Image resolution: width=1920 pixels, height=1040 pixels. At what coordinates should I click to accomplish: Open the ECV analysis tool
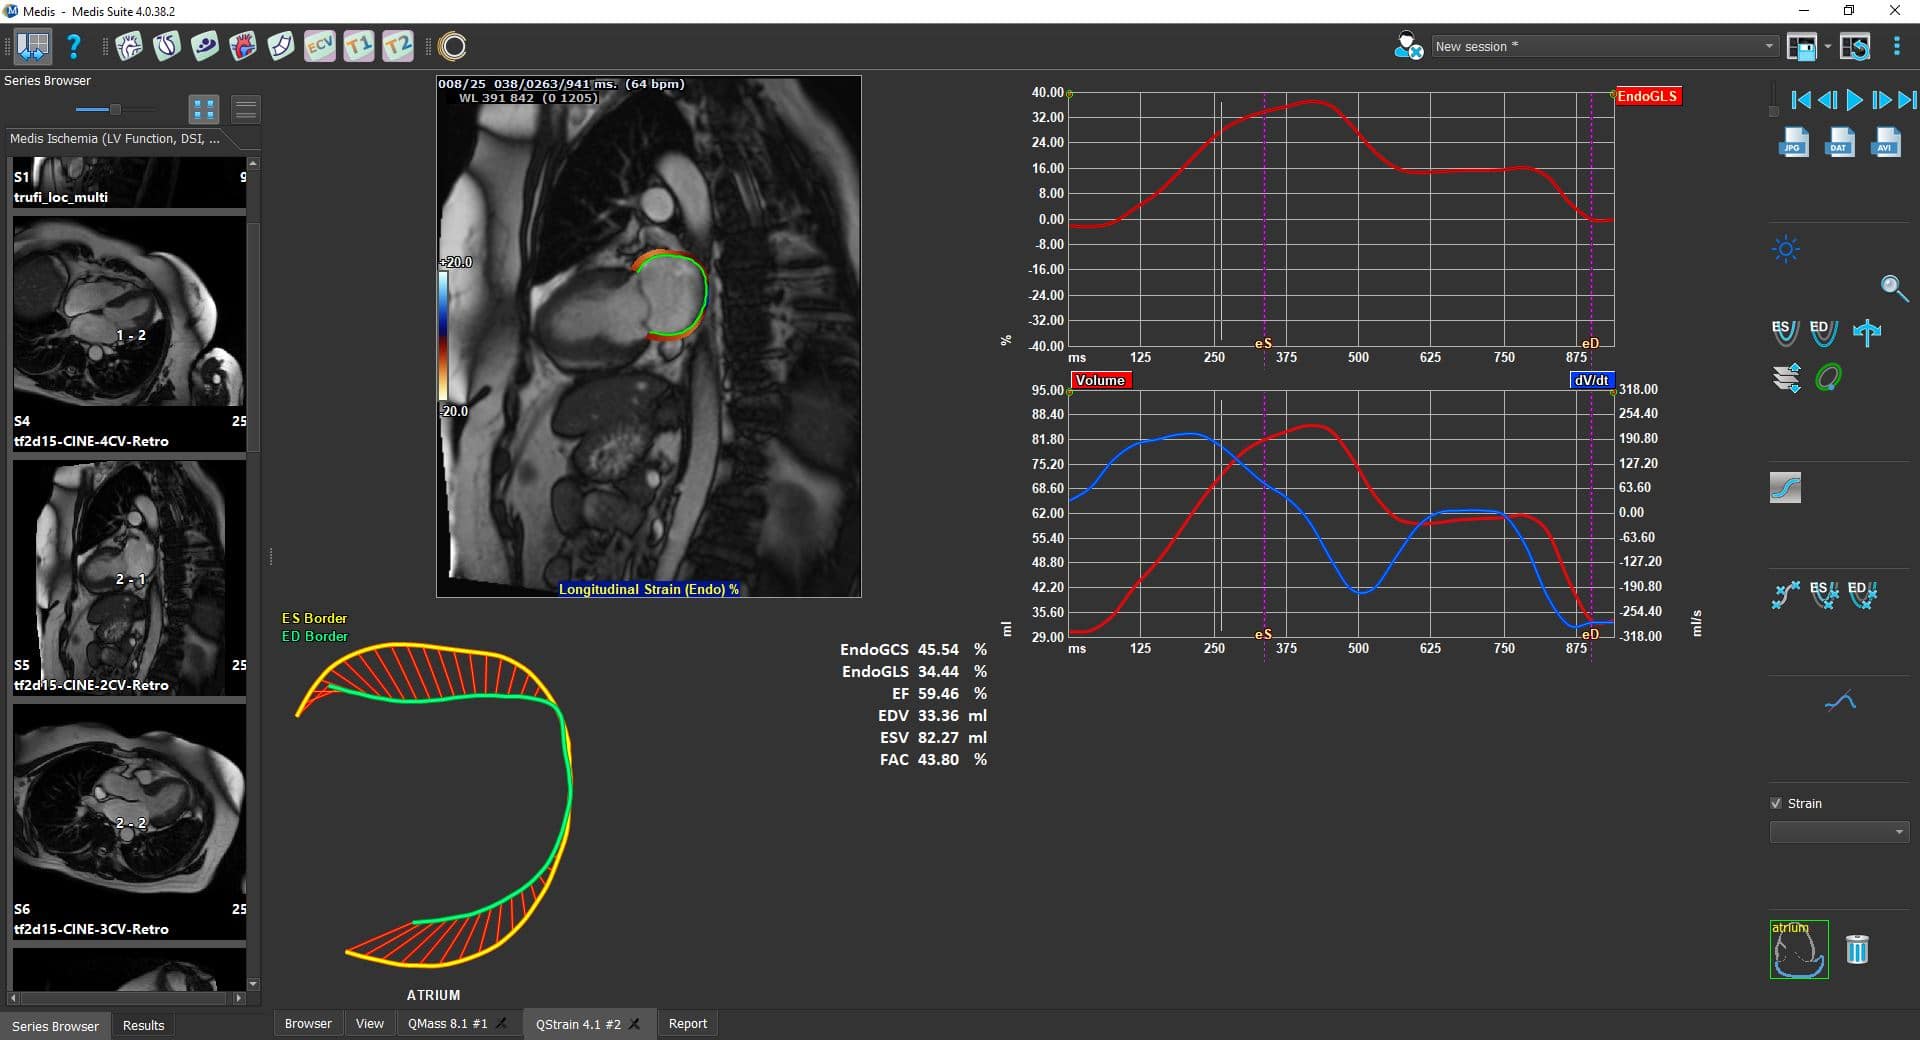coord(320,46)
